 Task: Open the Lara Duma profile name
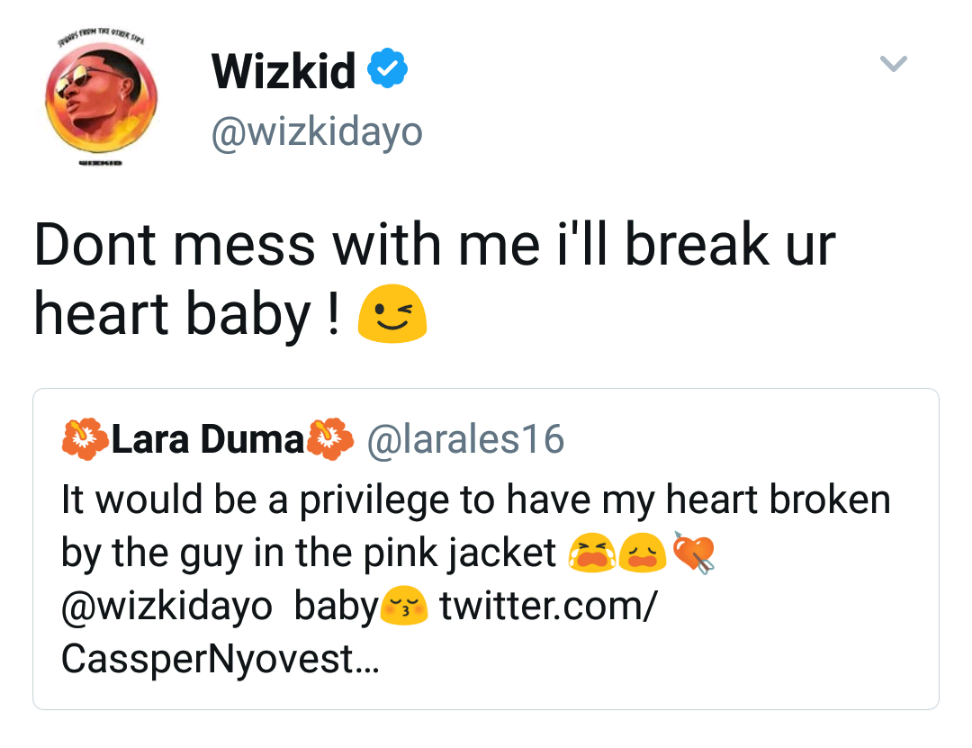click(207, 440)
